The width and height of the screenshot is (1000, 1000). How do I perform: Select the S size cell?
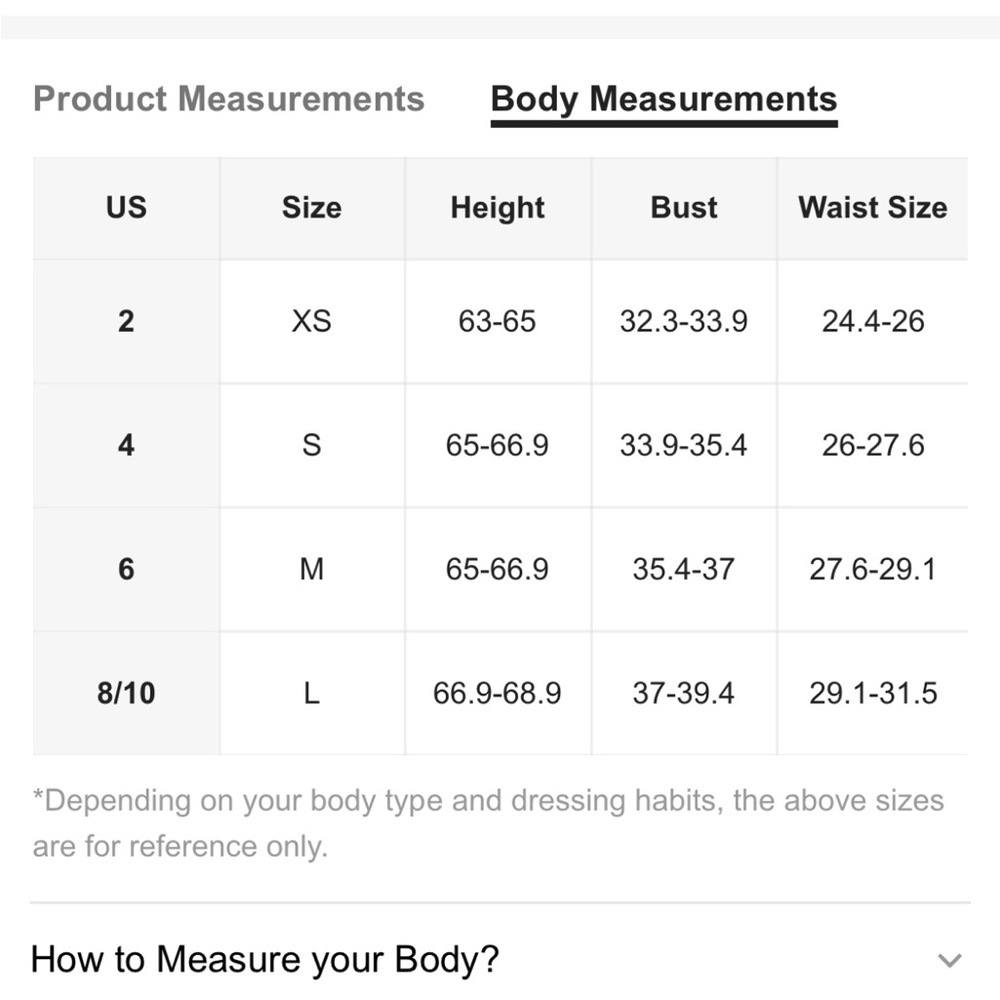click(312, 445)
